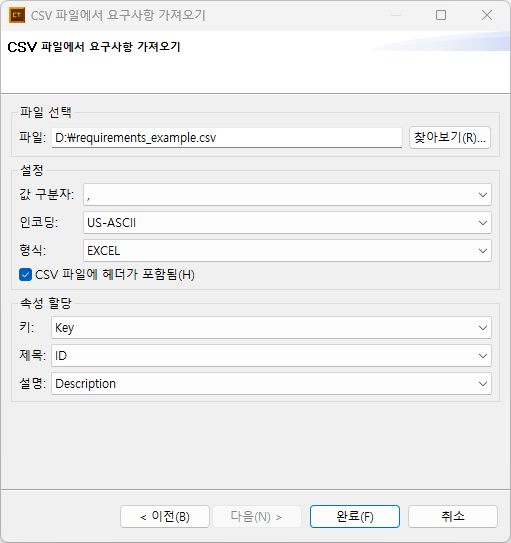Open the 형식 EXCEL dropdown arrow
The image size is (511, 543).
click(x=483, y=251)
